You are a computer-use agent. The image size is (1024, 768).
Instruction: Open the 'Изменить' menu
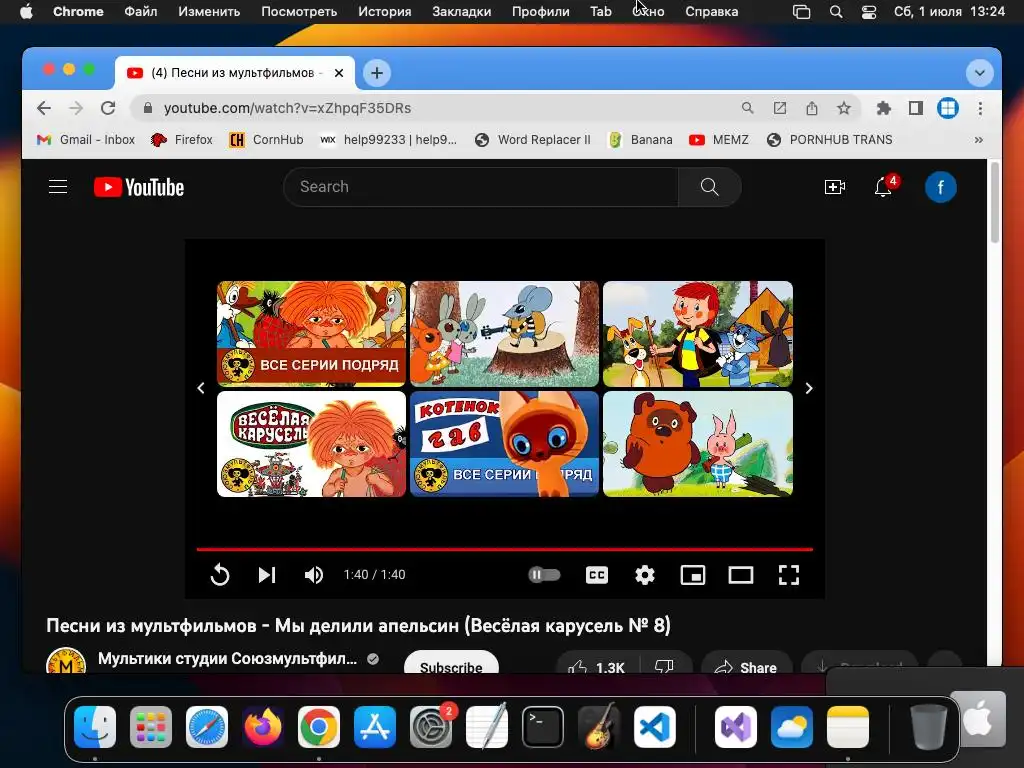click(209, 11)
